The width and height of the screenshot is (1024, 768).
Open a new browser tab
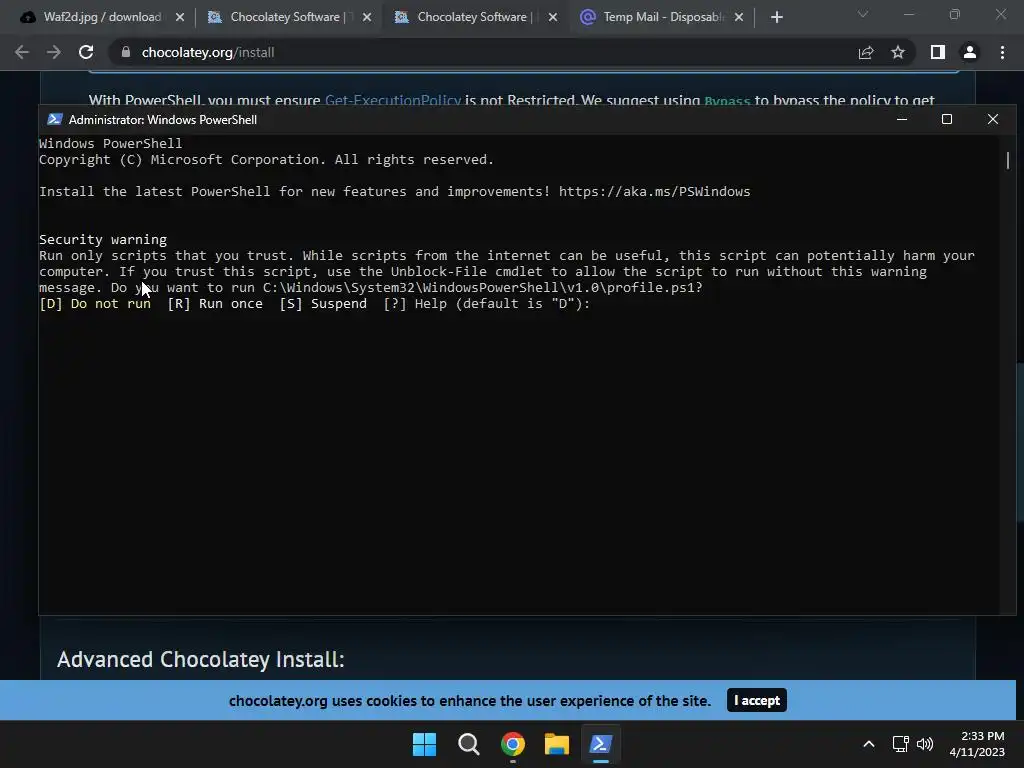click(x=776, y=17)
